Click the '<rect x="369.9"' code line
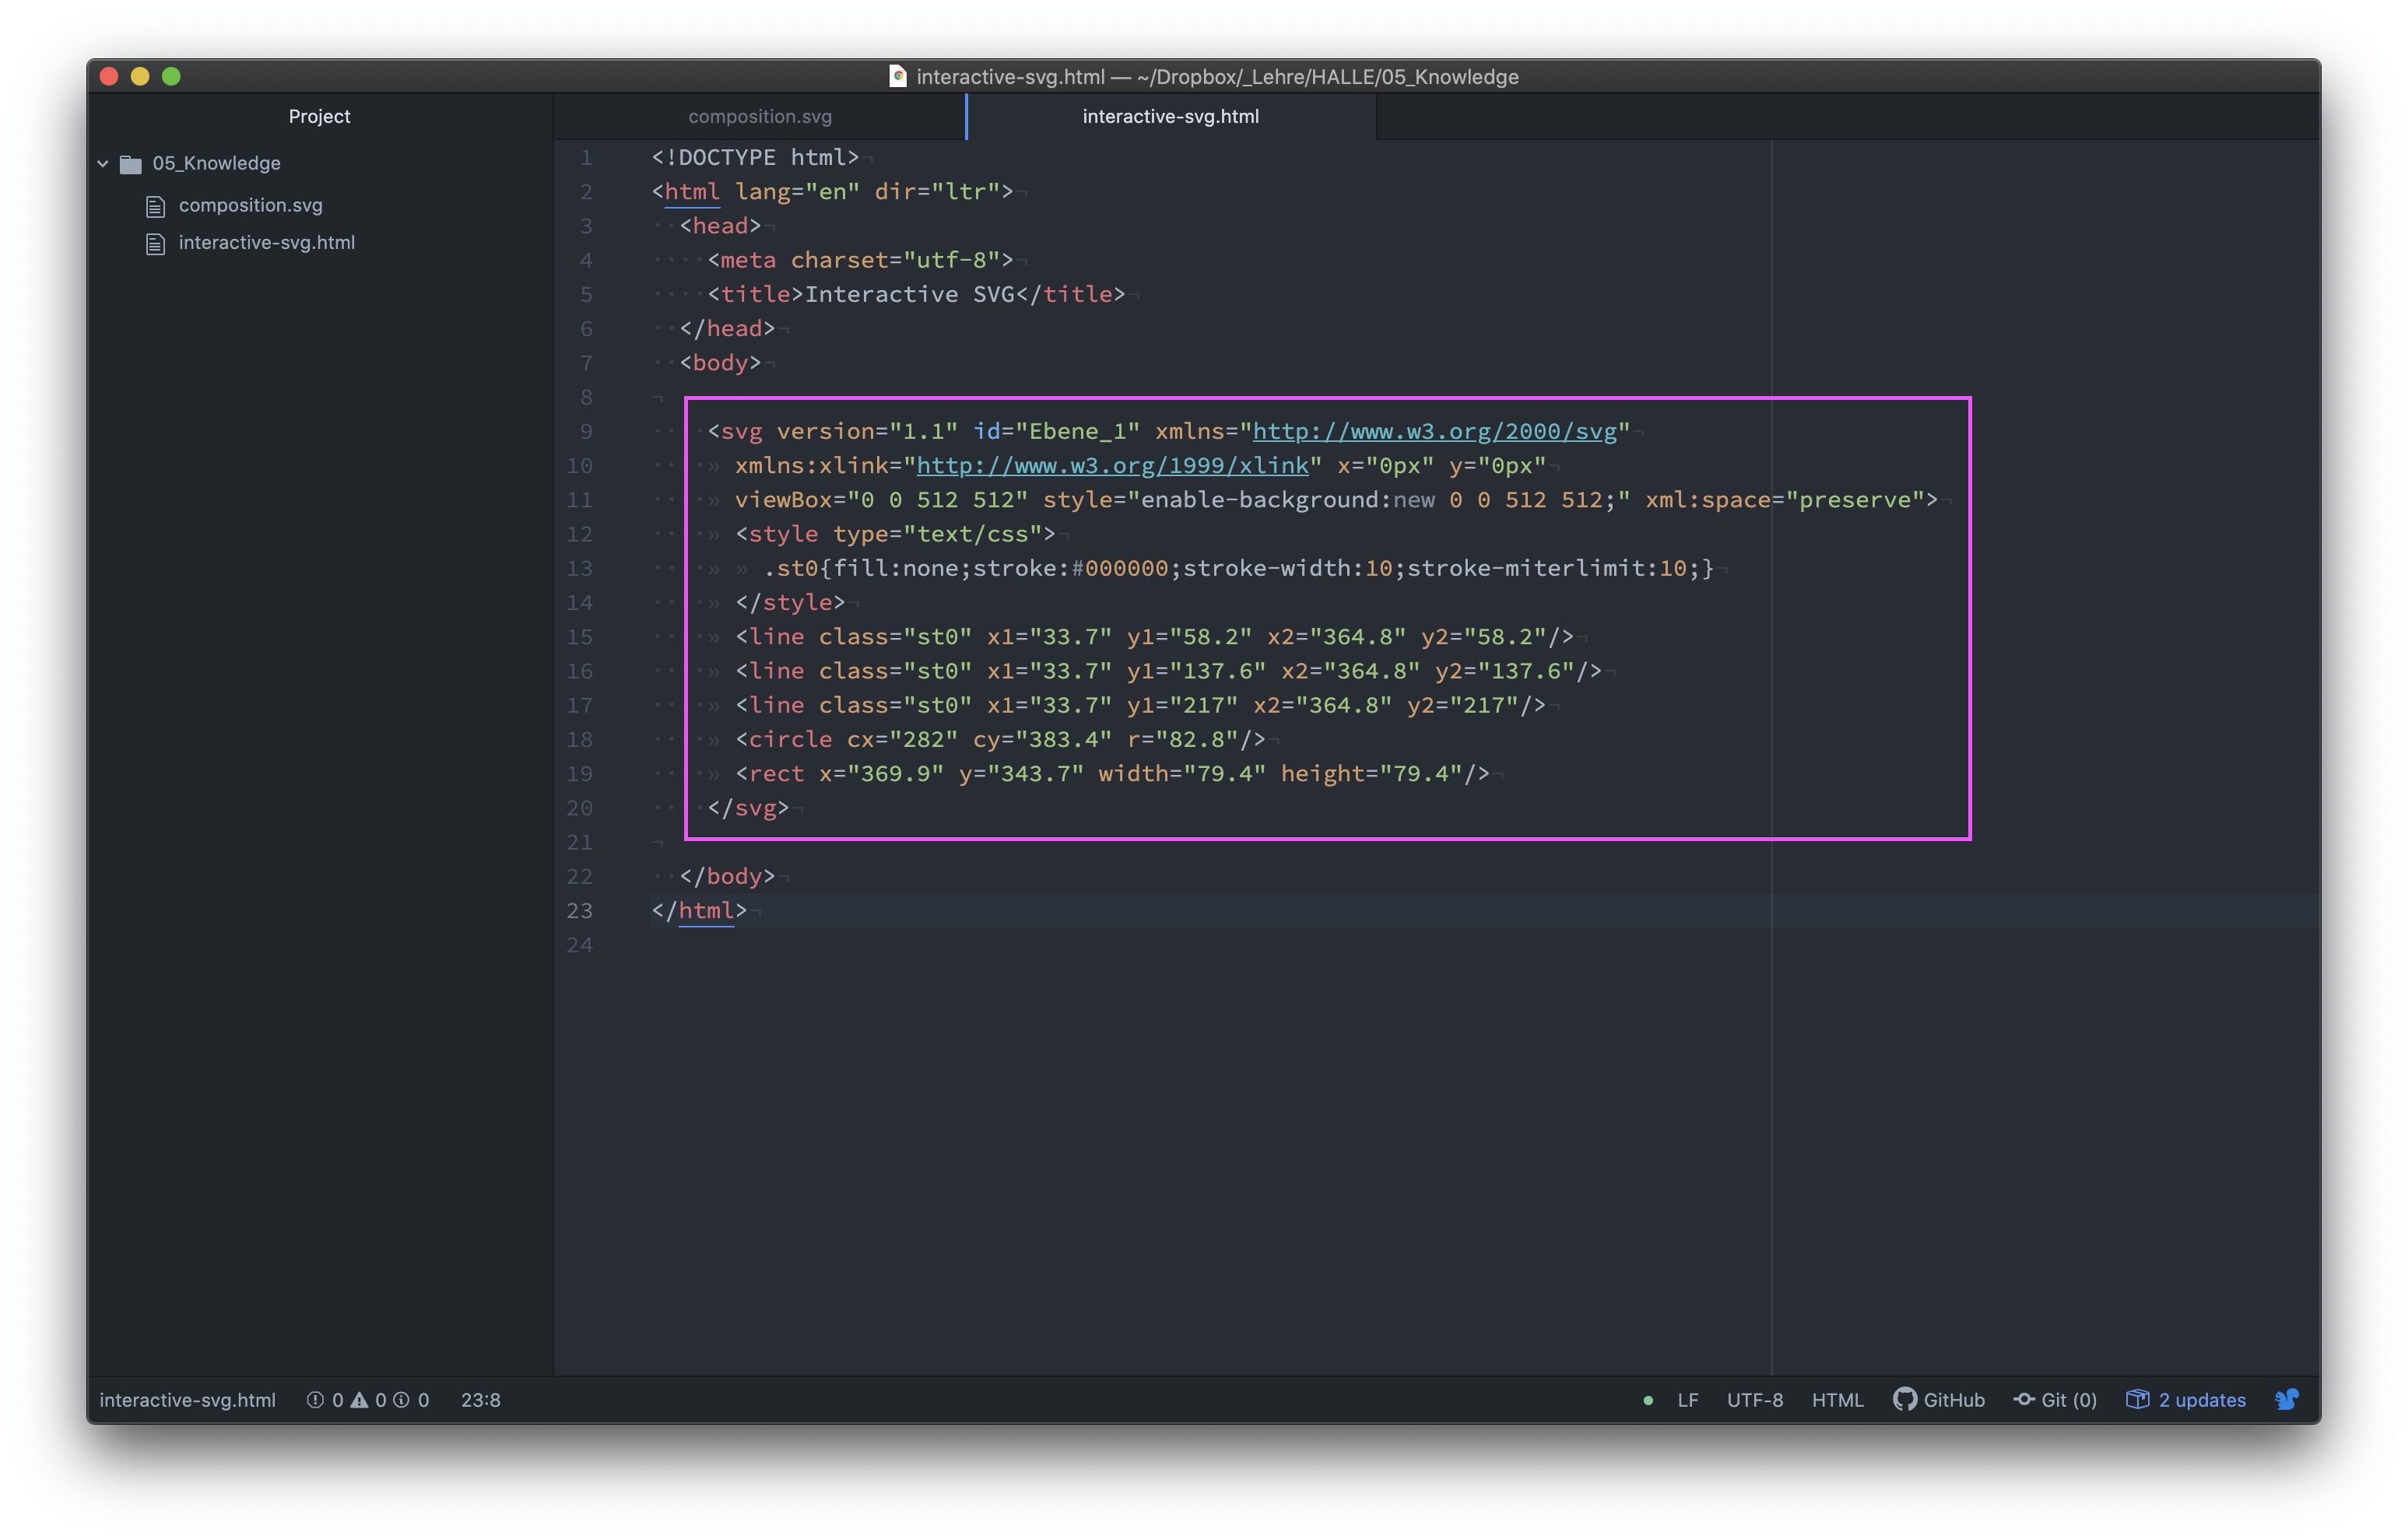 pos(1112,774)
